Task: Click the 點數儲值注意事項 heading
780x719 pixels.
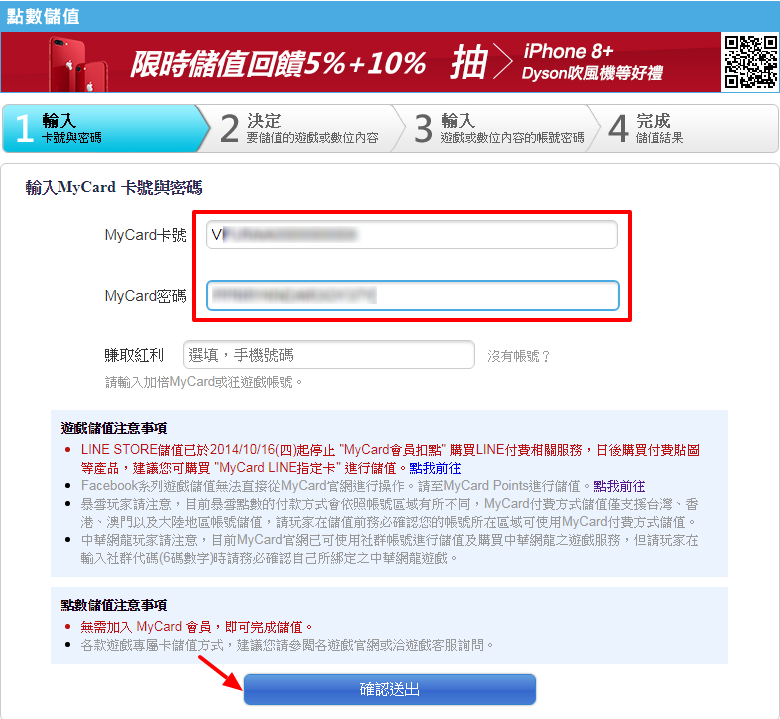Action: click(x=114, y=605)
